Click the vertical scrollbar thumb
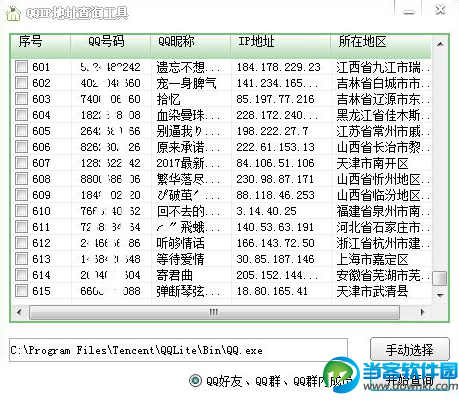This screenshot has width=459, height=400. (440, 279)
